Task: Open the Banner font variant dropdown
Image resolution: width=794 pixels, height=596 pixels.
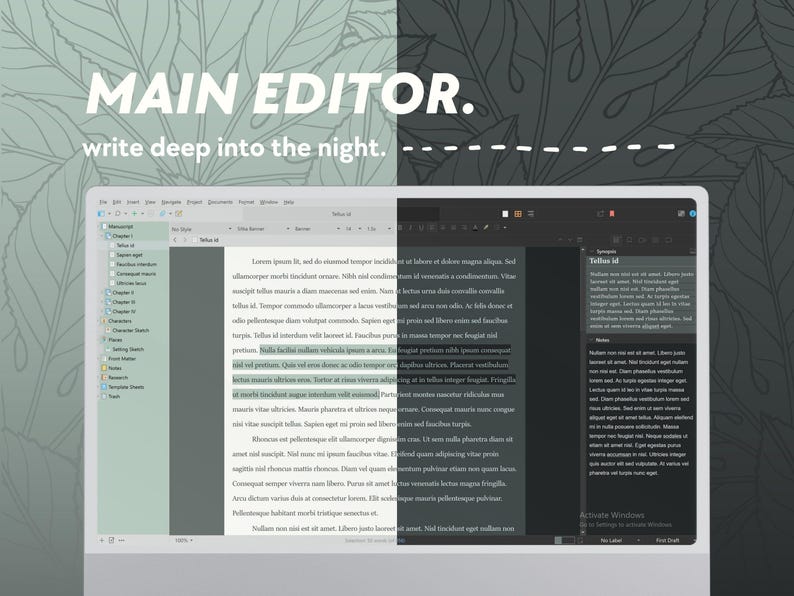Action: [317, 229]
